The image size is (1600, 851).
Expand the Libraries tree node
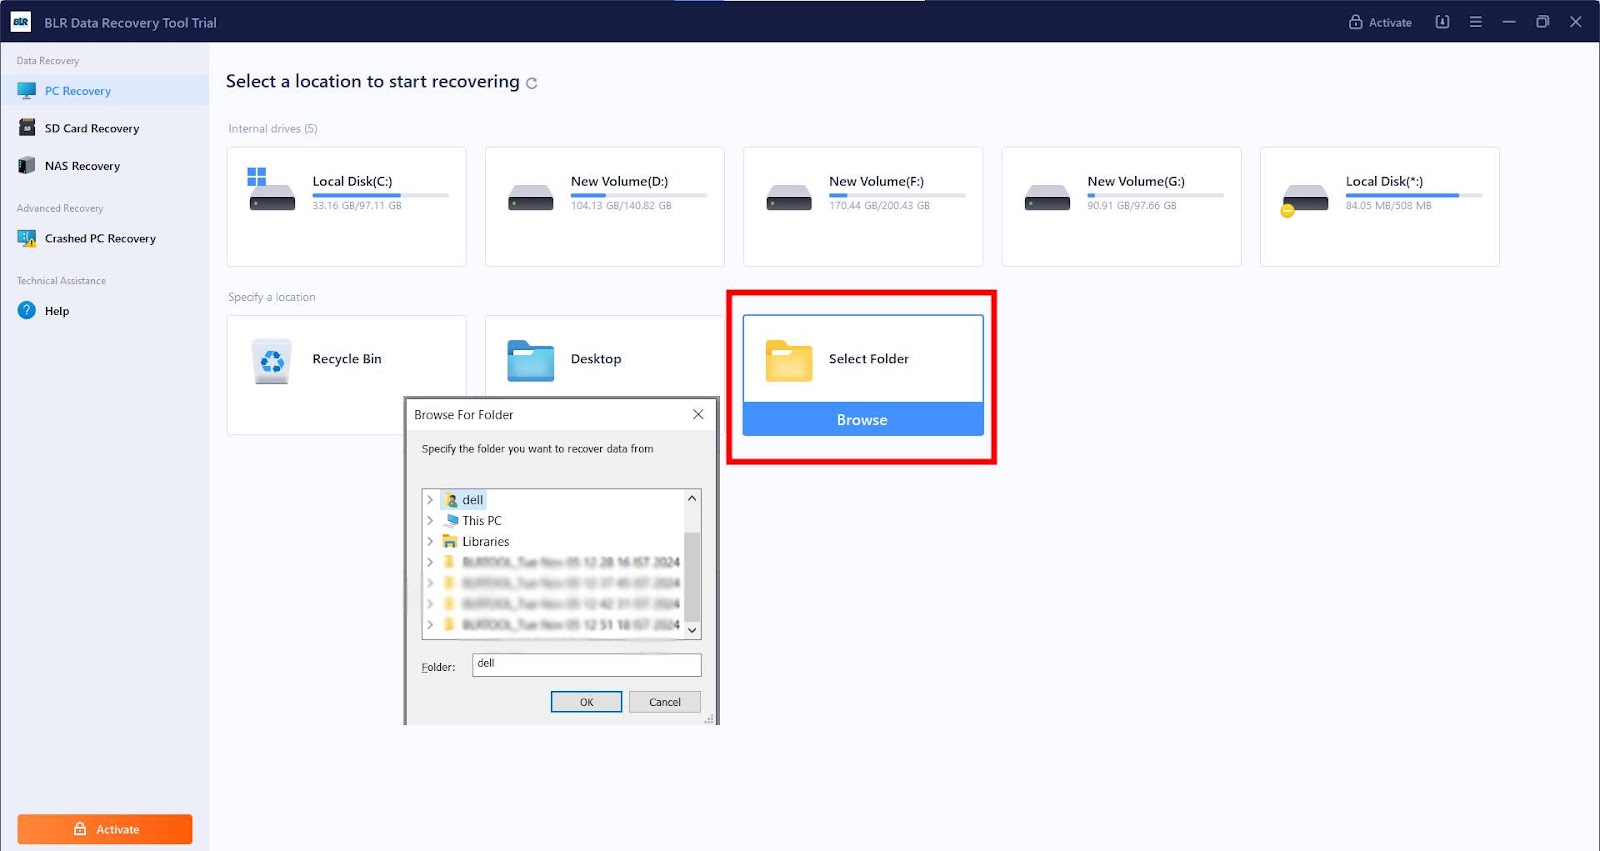tap(430, 541)
